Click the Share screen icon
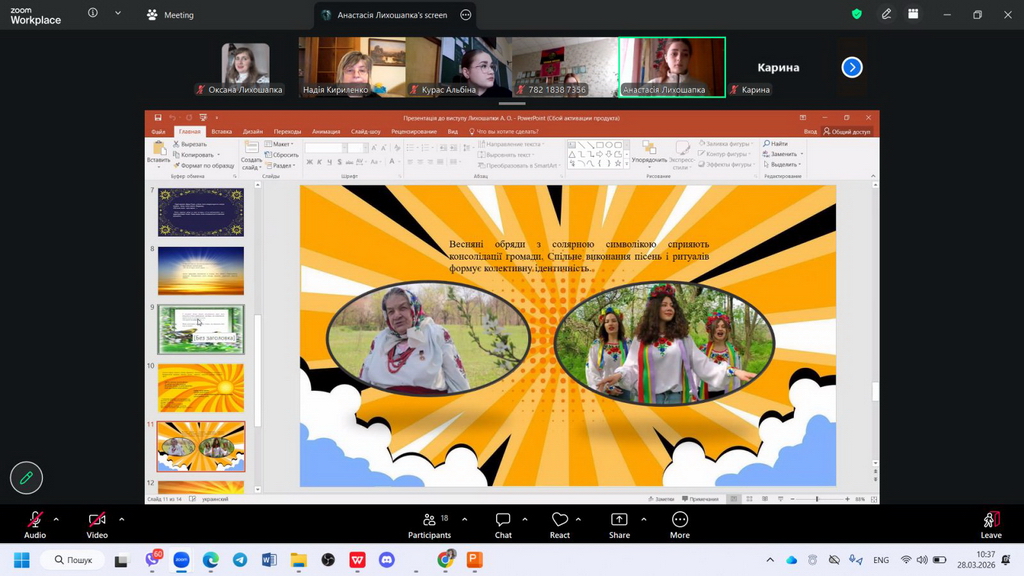This screenshot has width=1024, height=576. click(x=619, y=520)
